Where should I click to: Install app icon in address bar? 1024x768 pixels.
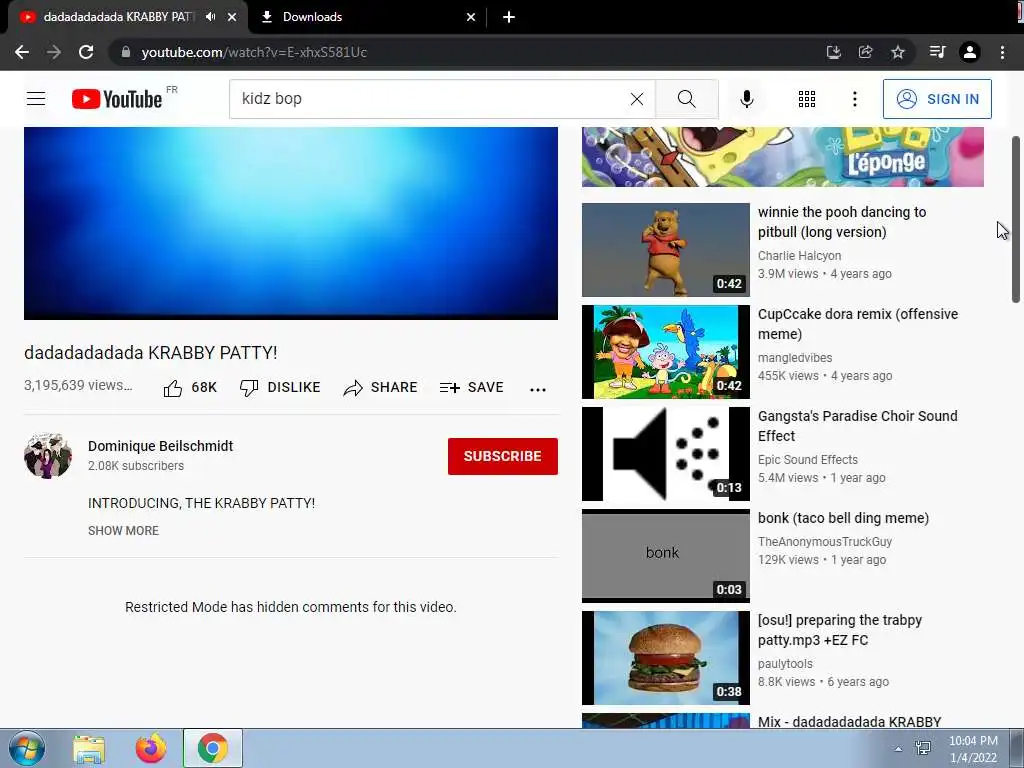833,52
